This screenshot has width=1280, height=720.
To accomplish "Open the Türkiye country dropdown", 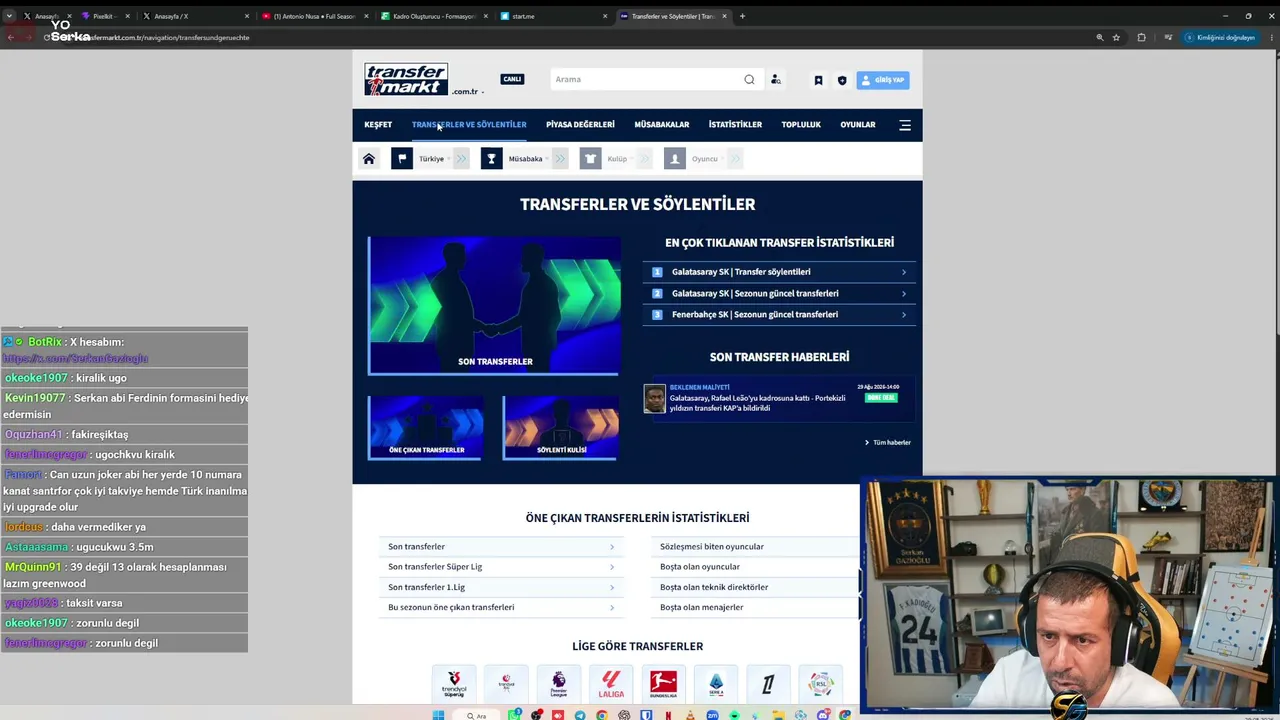I will click(x=435, y=159).
